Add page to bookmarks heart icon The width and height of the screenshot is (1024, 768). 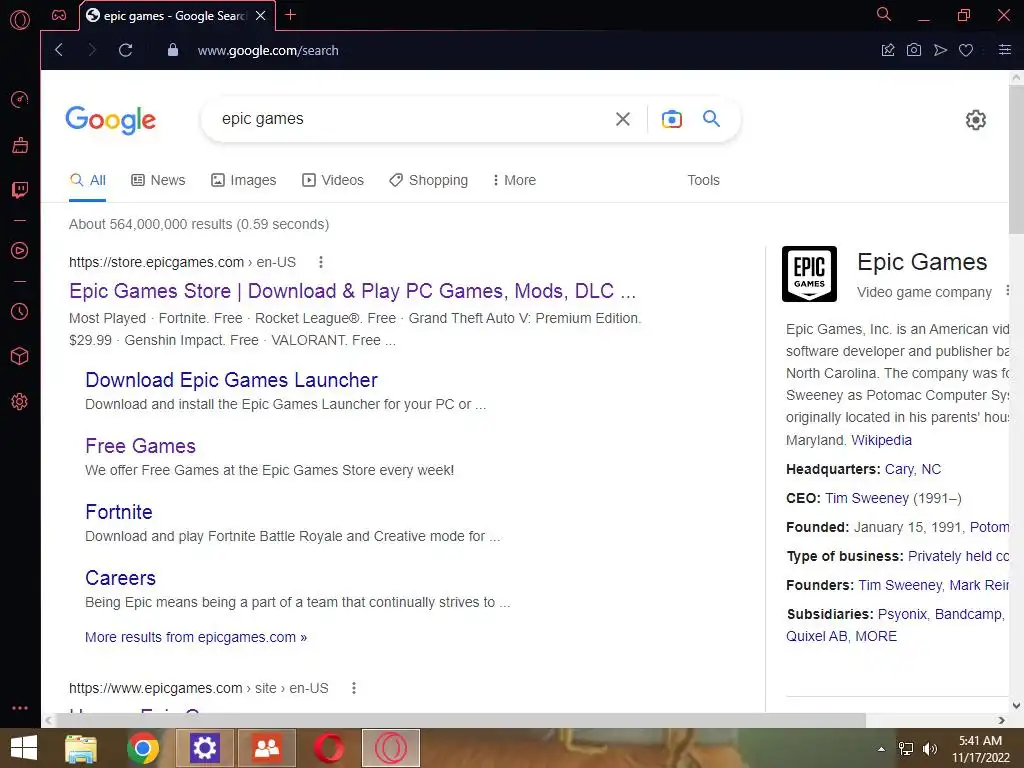point(966,50)
